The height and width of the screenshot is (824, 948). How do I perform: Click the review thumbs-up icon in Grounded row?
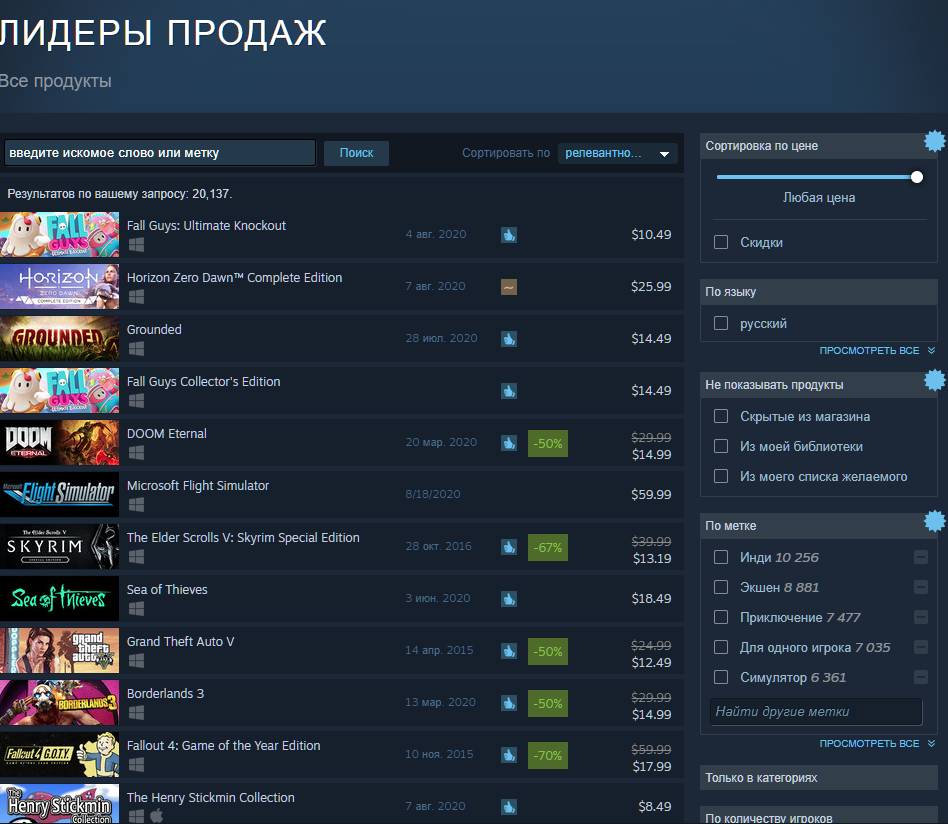tap(509, 339)
